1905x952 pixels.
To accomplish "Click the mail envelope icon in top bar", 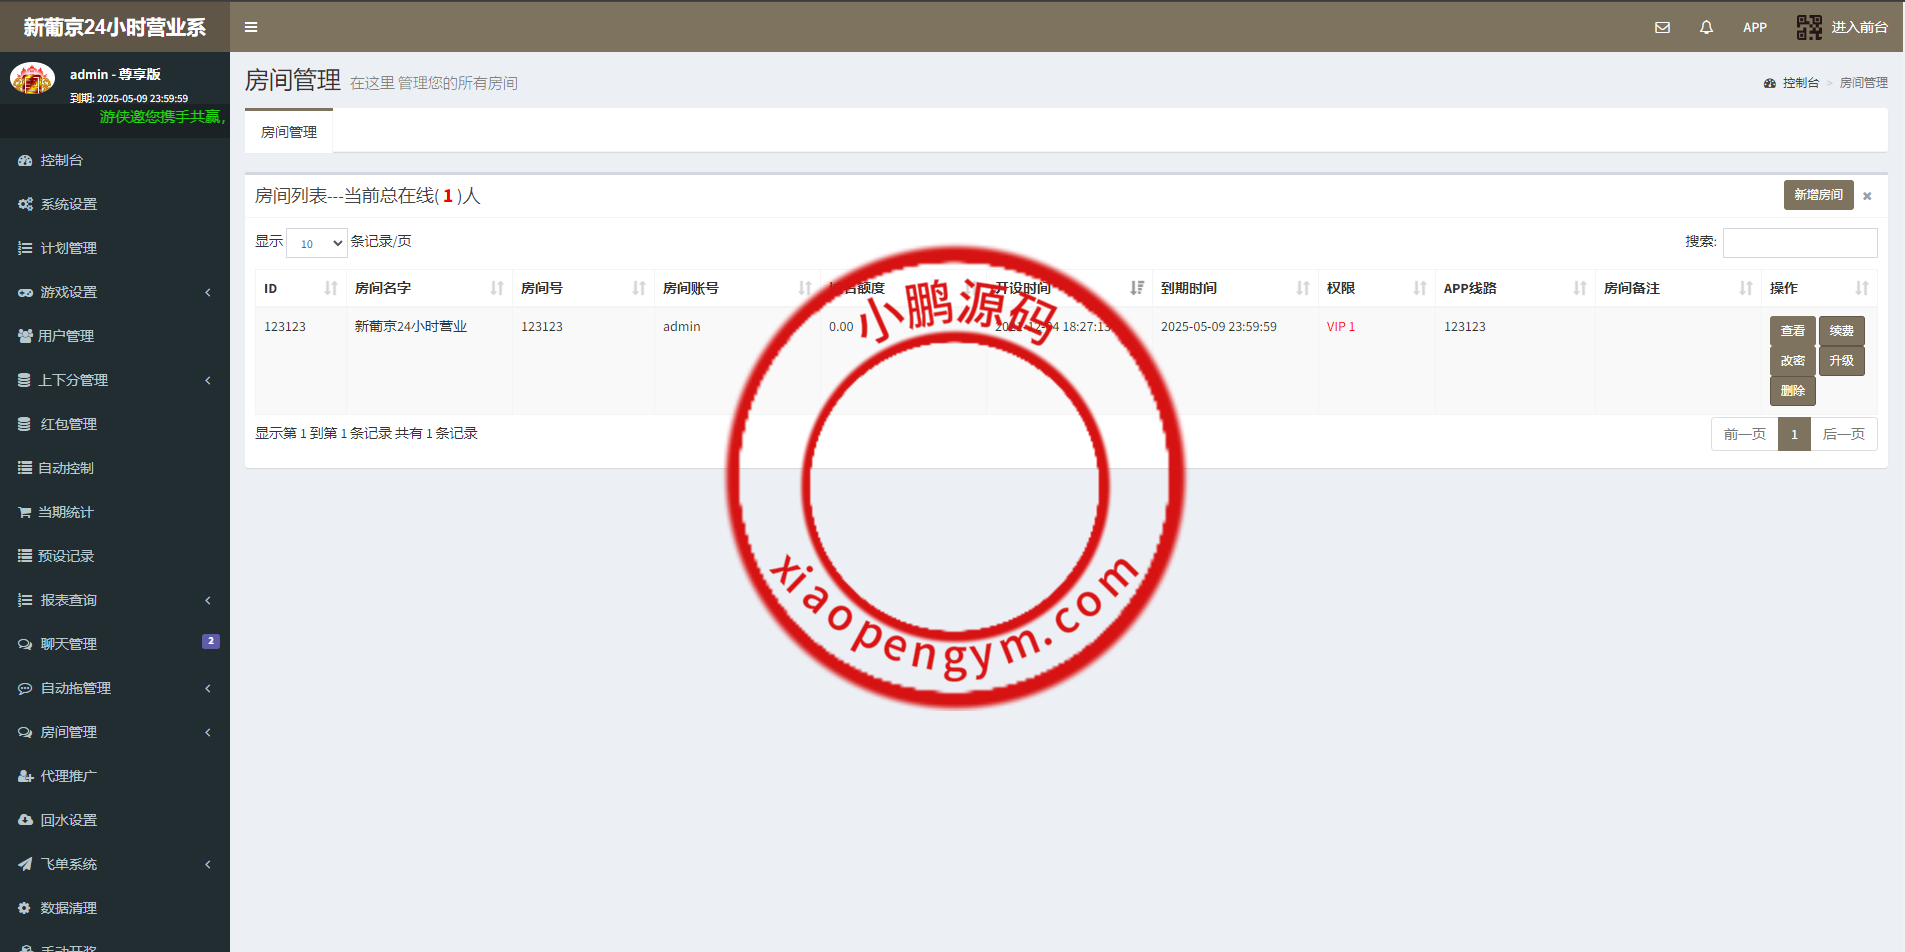I will click(x=1663, y=27).
